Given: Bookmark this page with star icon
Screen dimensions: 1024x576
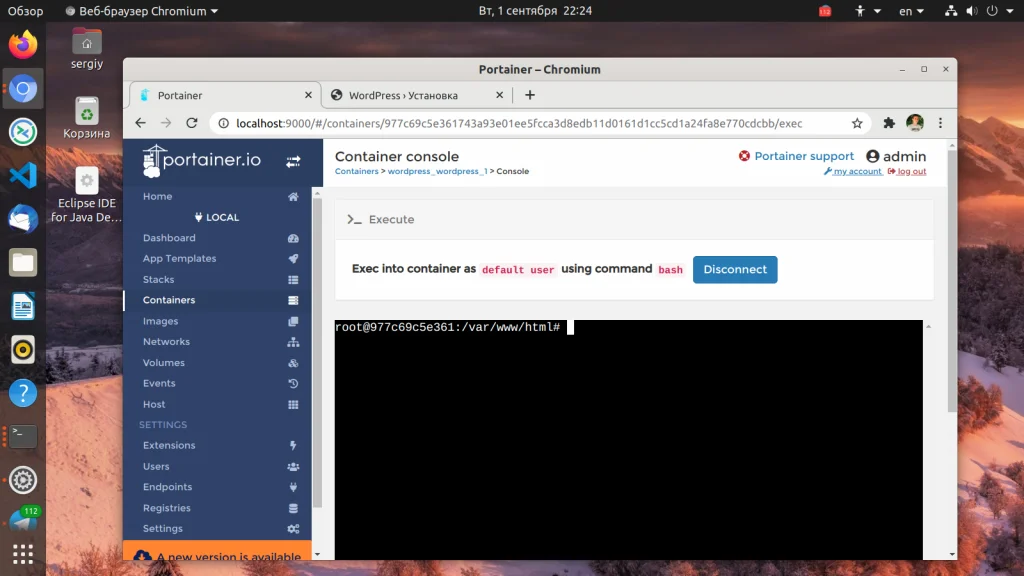Looking at the screenshot, I should click(x=857, y=123).
